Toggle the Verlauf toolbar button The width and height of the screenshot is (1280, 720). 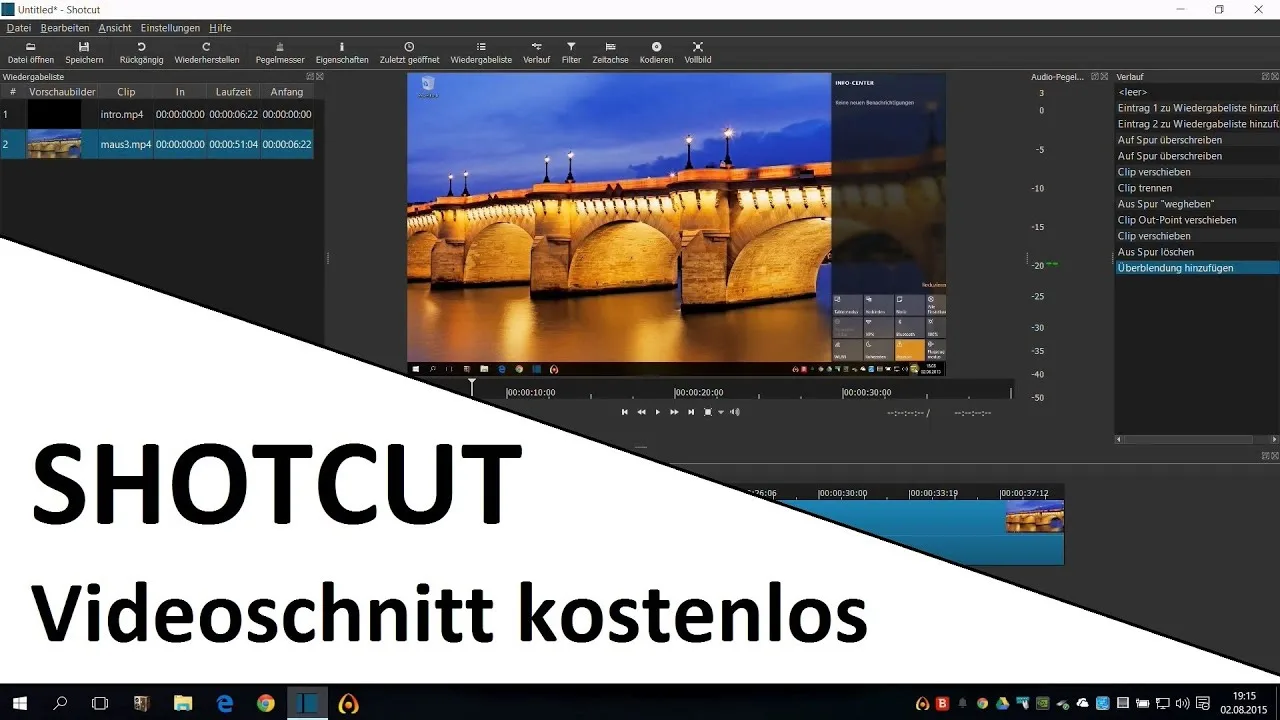pyautogui.click(x=536, y=52)
